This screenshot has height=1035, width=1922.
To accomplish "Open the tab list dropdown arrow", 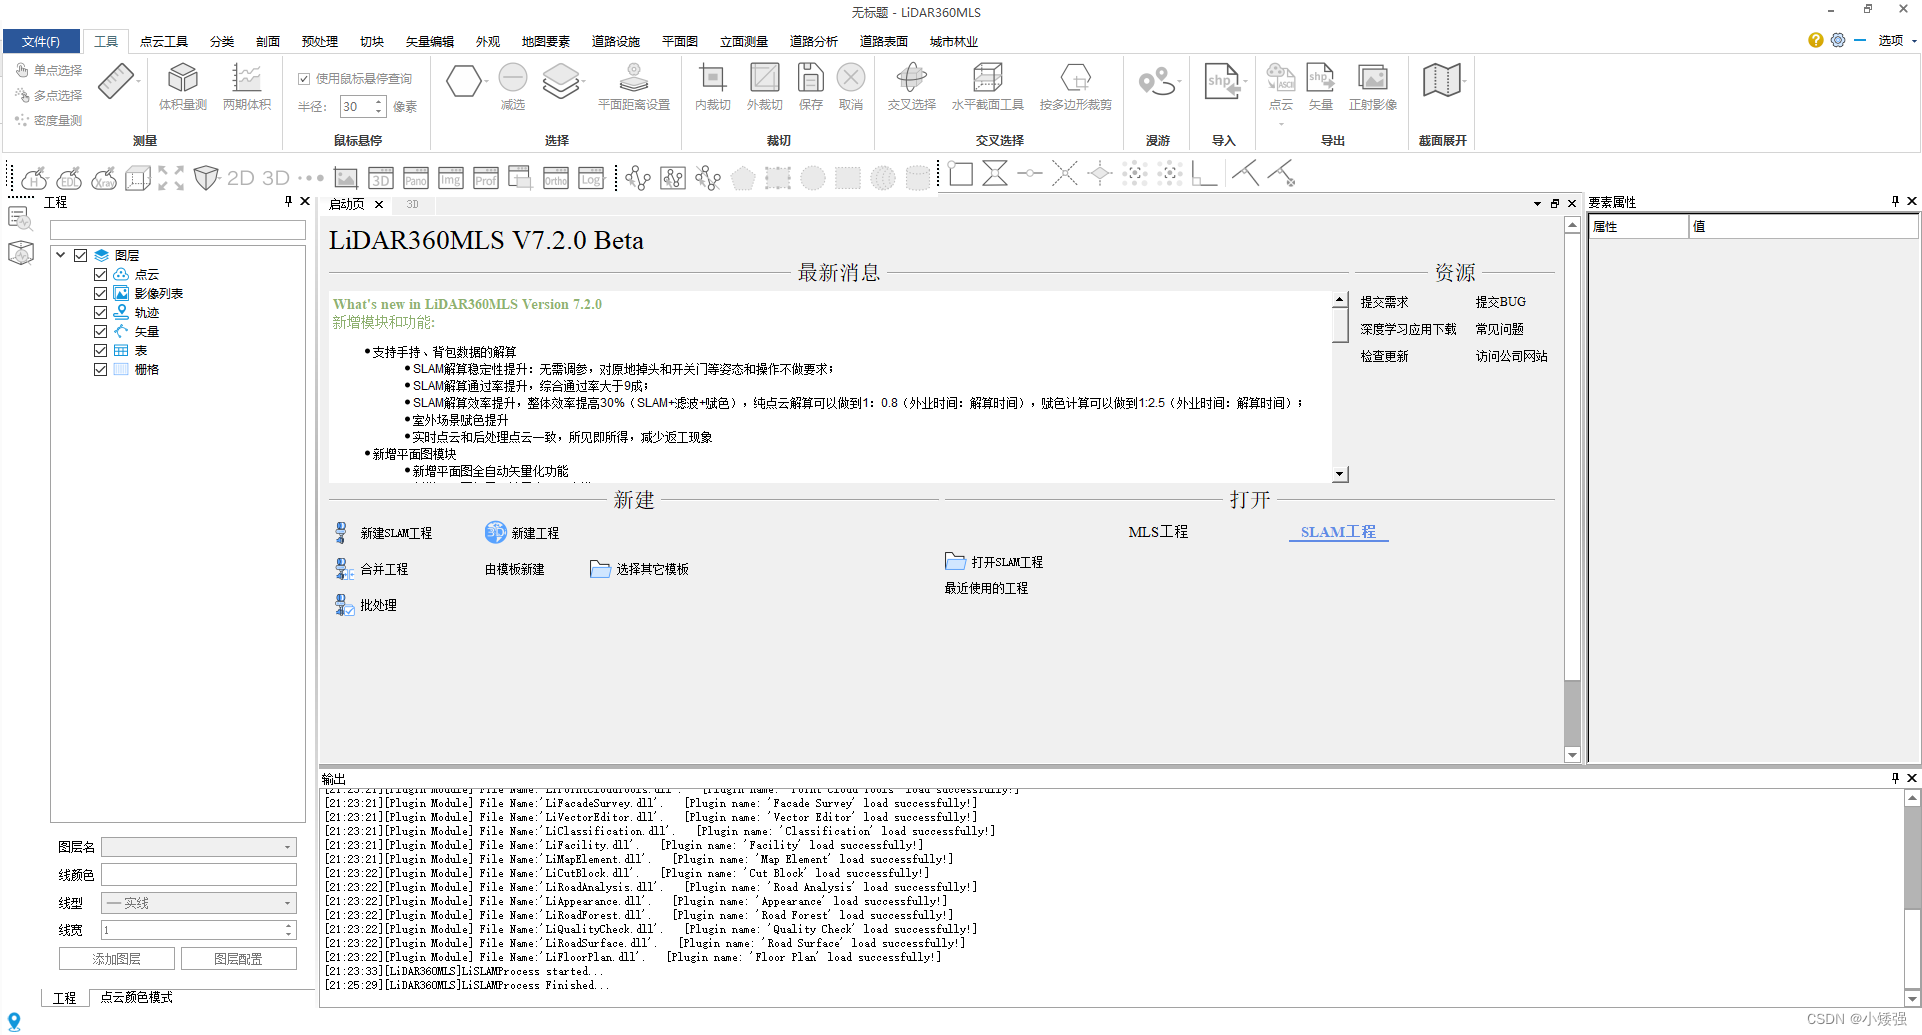I will click(1537, 204).
